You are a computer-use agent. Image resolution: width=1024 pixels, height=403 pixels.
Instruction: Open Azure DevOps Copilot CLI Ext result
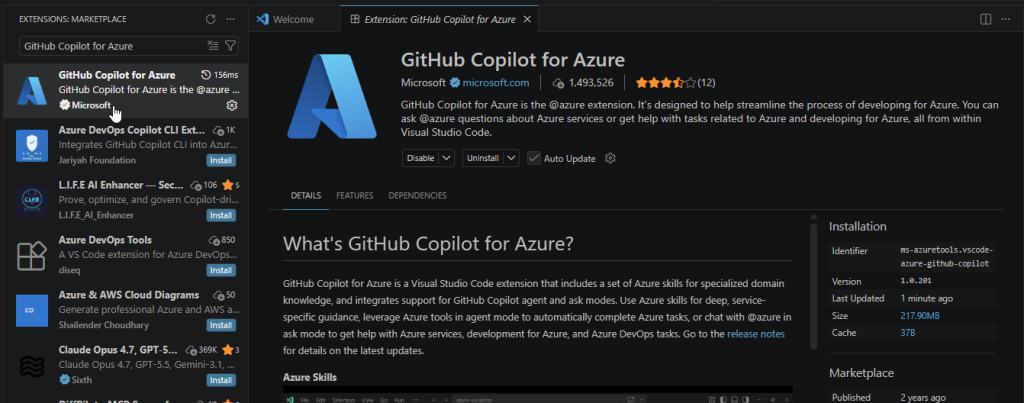[125, 145]
